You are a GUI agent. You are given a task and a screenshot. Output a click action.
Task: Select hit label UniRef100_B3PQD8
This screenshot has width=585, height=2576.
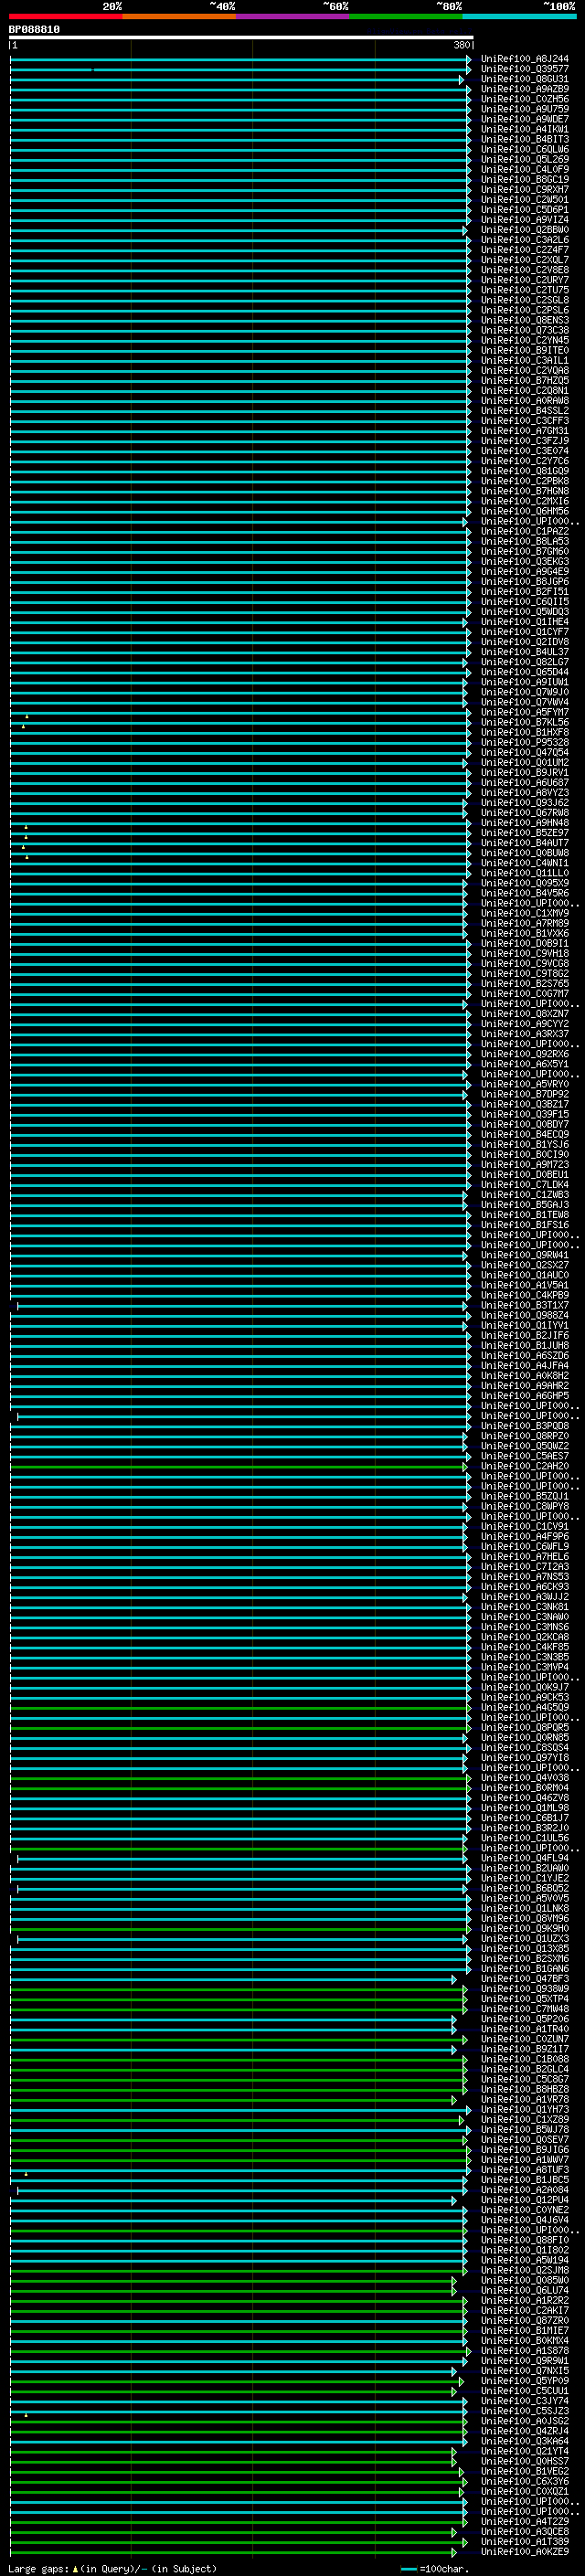click(525, 1426)
